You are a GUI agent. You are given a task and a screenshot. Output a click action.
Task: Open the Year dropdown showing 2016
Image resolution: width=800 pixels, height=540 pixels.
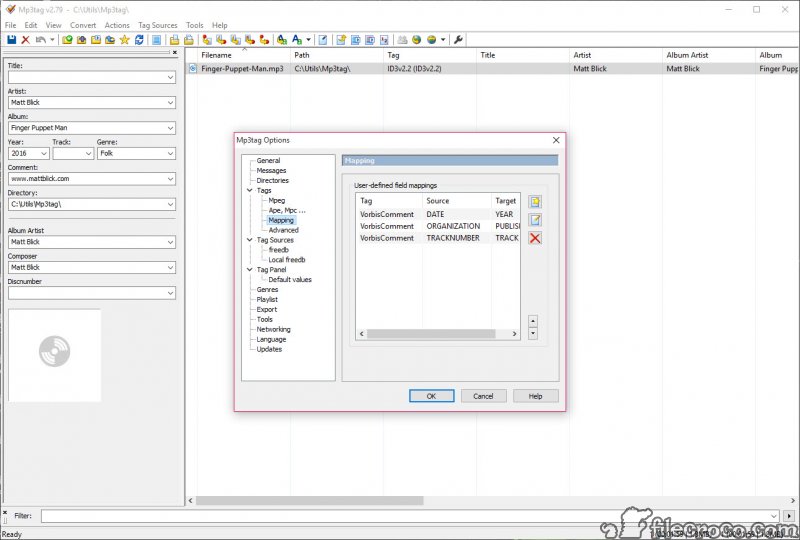tap(44, 153)
